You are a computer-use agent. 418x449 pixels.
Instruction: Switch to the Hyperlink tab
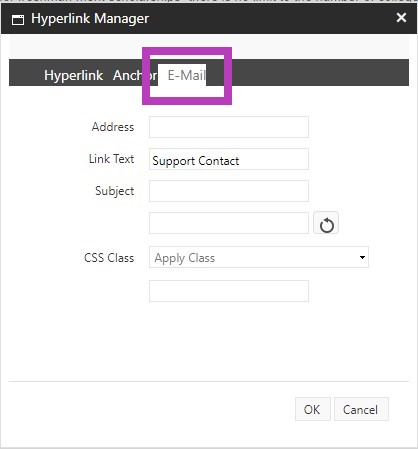point(73,75)
